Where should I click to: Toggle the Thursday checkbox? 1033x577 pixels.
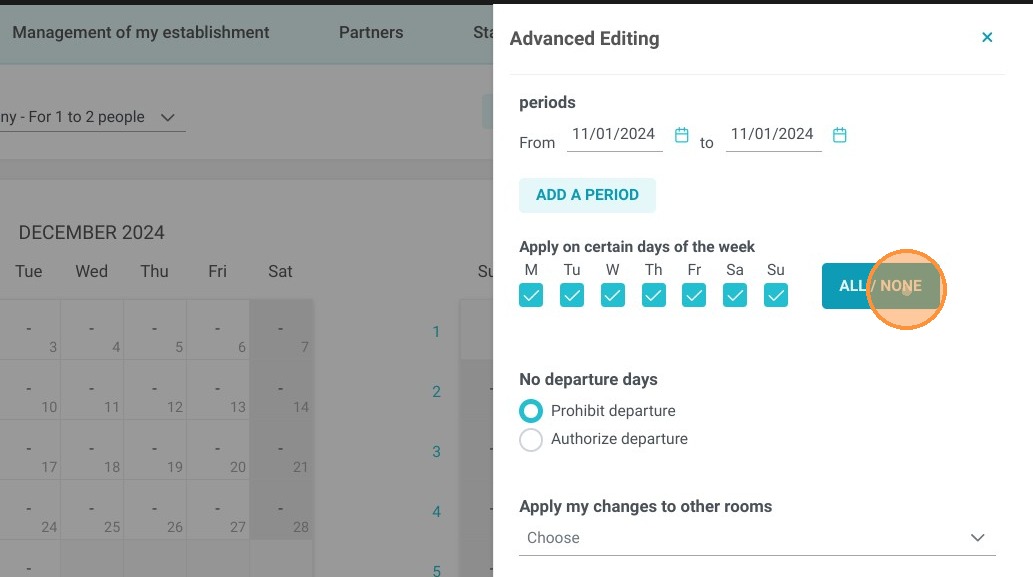(654, 295)
